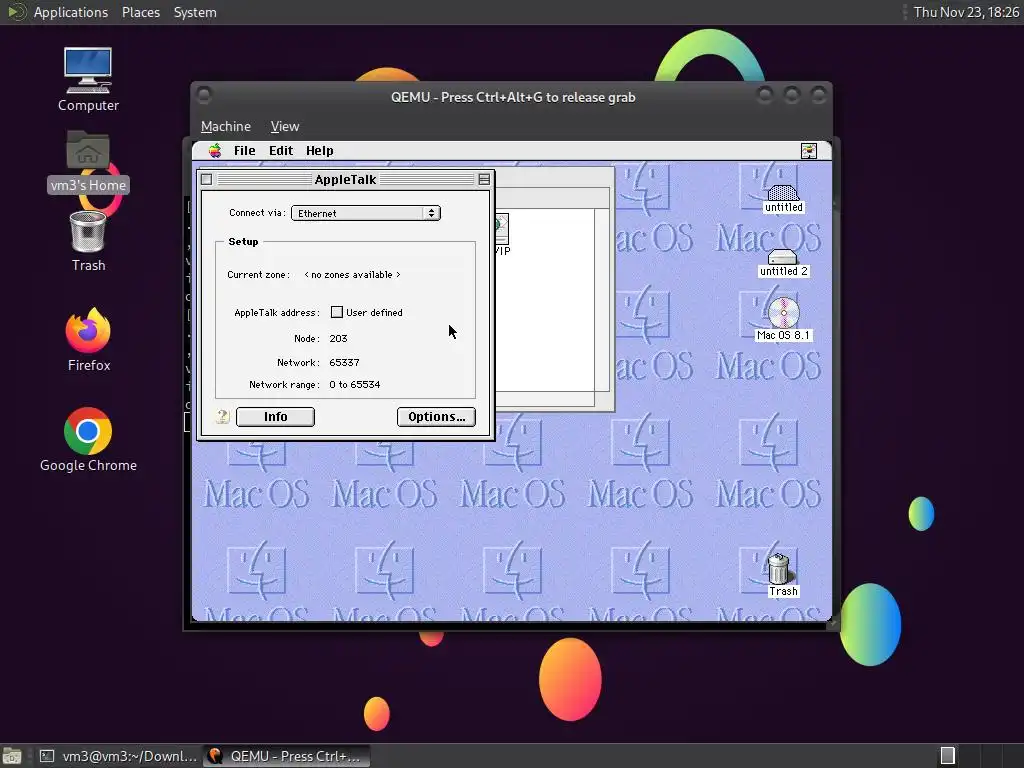Launch Firefox from the desktop
The image size is (1024, 768).
(x=88, y=340)
